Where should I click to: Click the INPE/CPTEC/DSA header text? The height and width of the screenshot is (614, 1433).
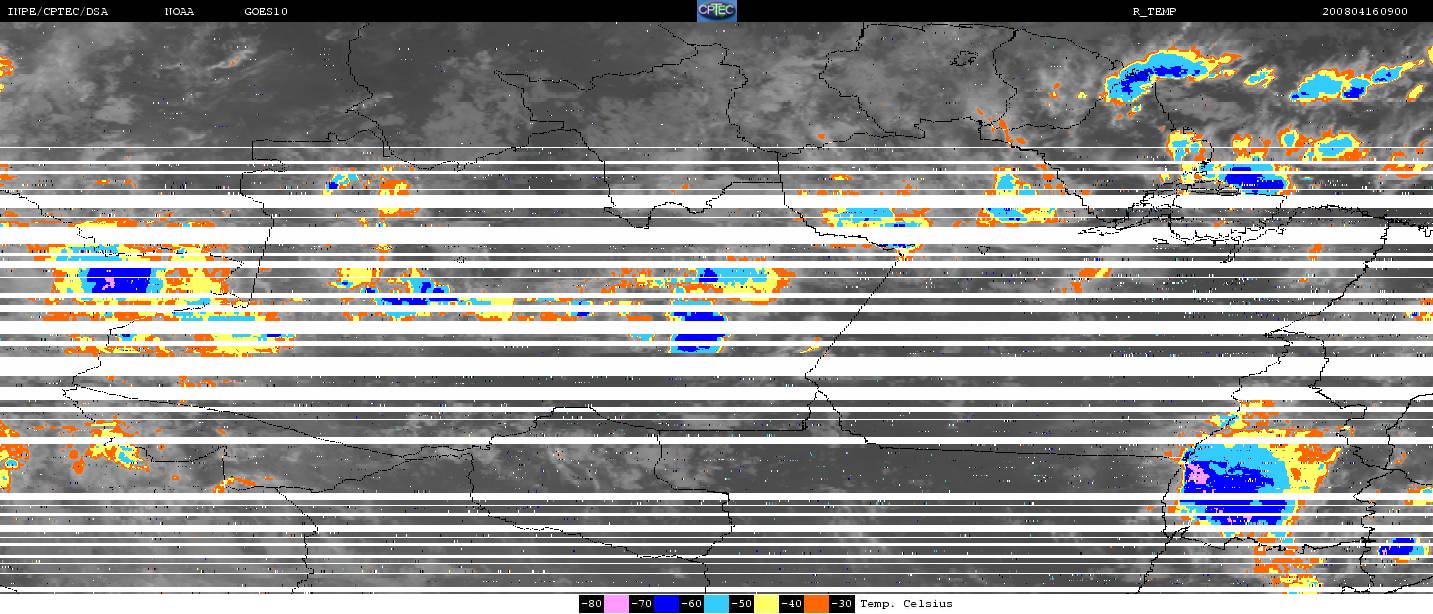point(57,12)
